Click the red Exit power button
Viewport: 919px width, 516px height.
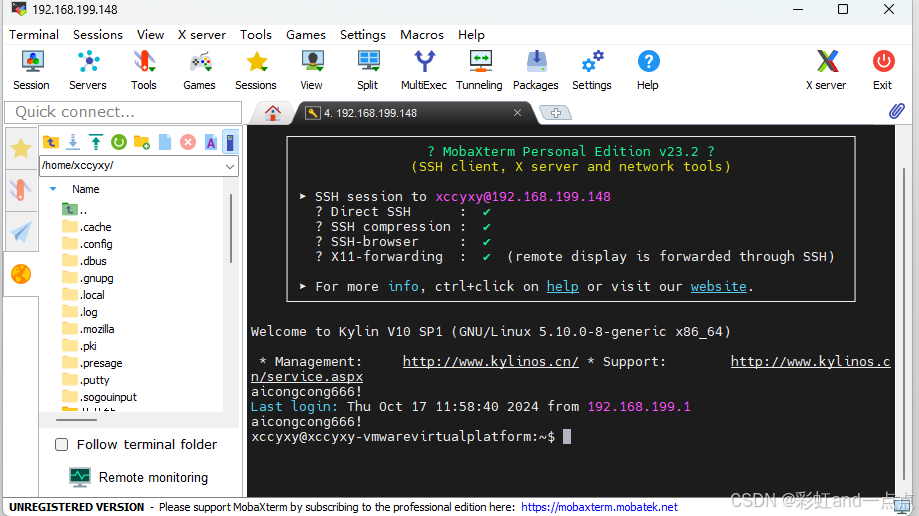pos(883,70)
